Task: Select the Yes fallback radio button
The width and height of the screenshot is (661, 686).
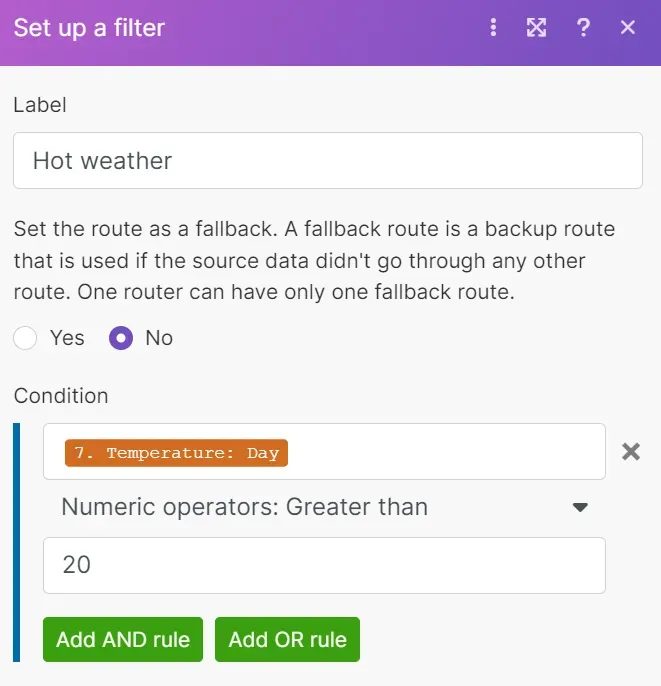Action: point(25,338)
